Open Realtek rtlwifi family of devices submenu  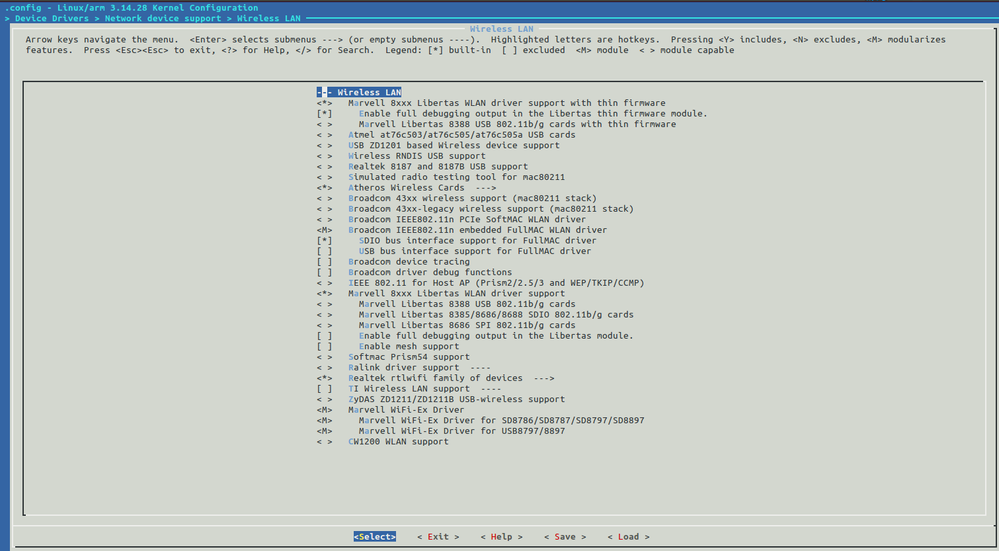(435, 378)
